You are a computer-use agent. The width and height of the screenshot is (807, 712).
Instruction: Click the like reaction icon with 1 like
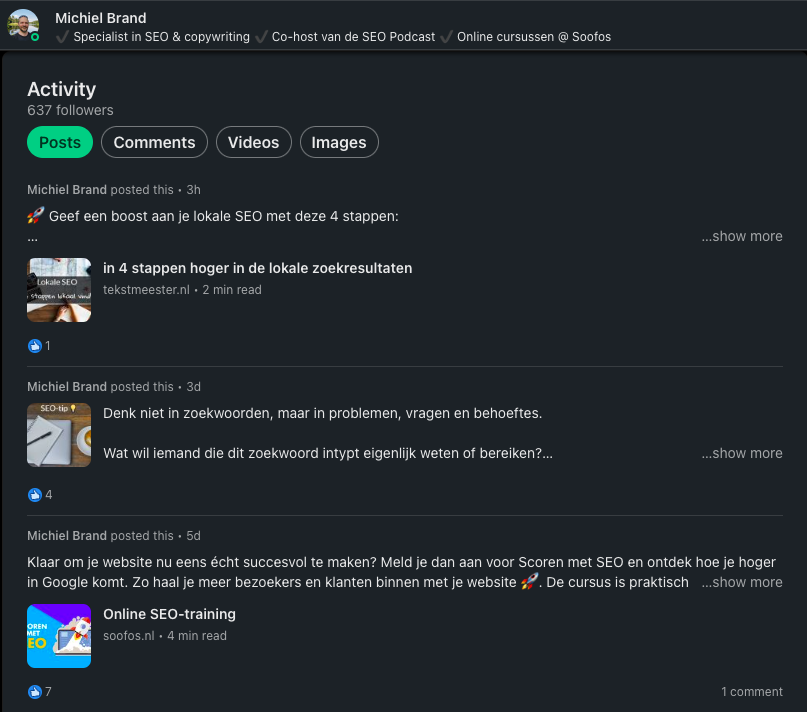click(34, 346)
